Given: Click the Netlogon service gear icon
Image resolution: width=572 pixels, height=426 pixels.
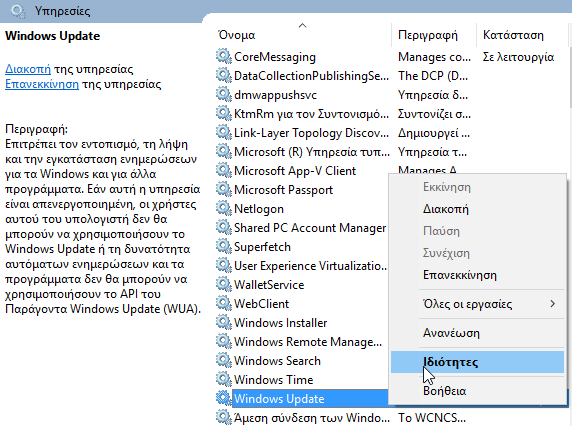Looking at the screenshot, I should click(x=224, y=209).
